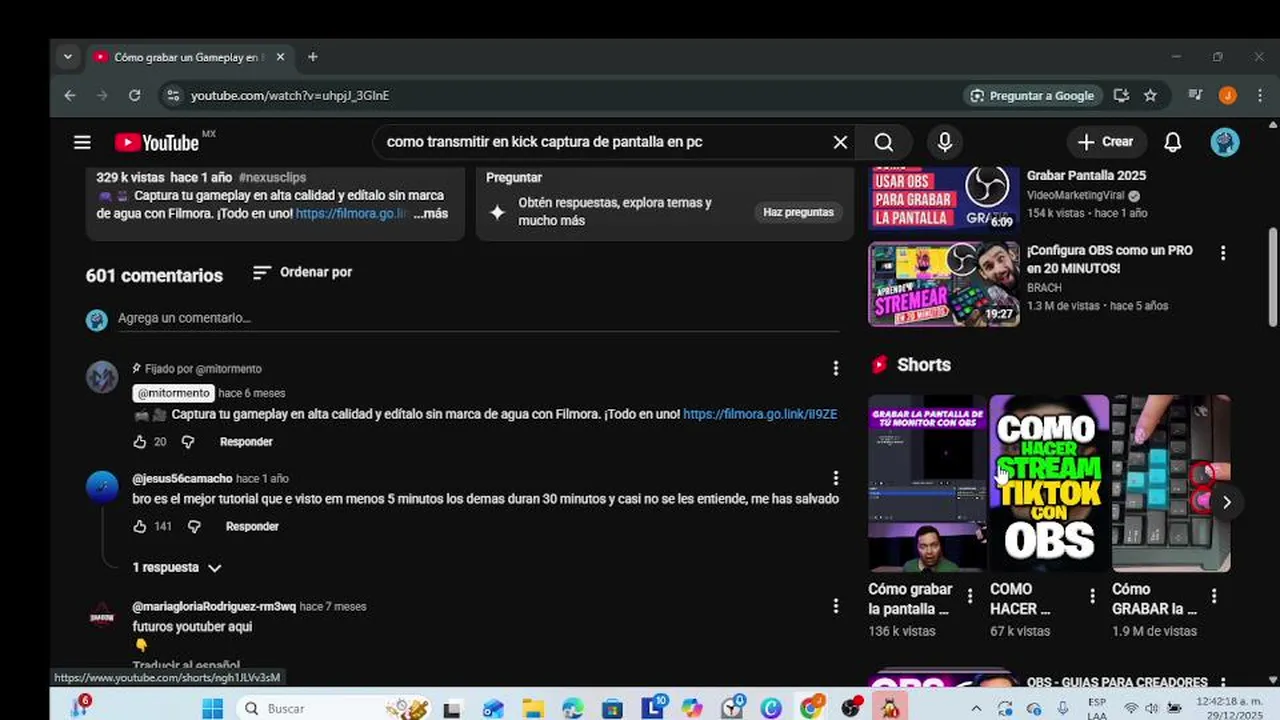Close the Cómo grabar un Gameplay tab
Viewport: 1280px width, 720px height.
coord(280,57)
